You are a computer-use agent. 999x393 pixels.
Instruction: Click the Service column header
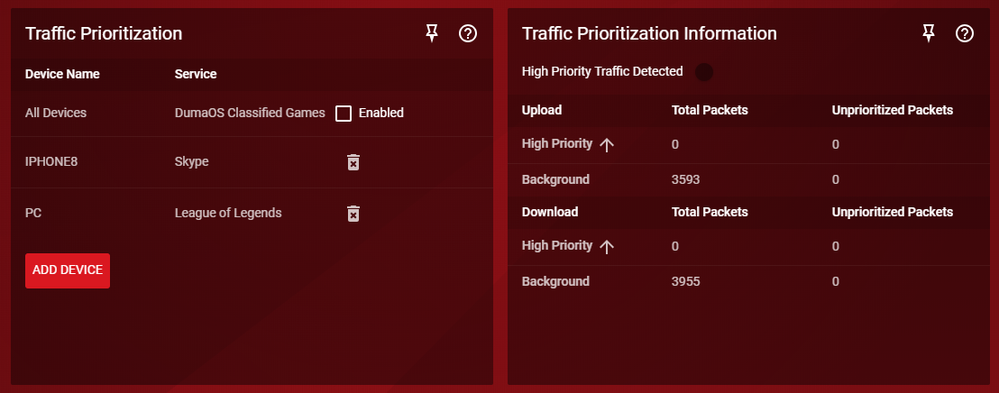[196, 74]
